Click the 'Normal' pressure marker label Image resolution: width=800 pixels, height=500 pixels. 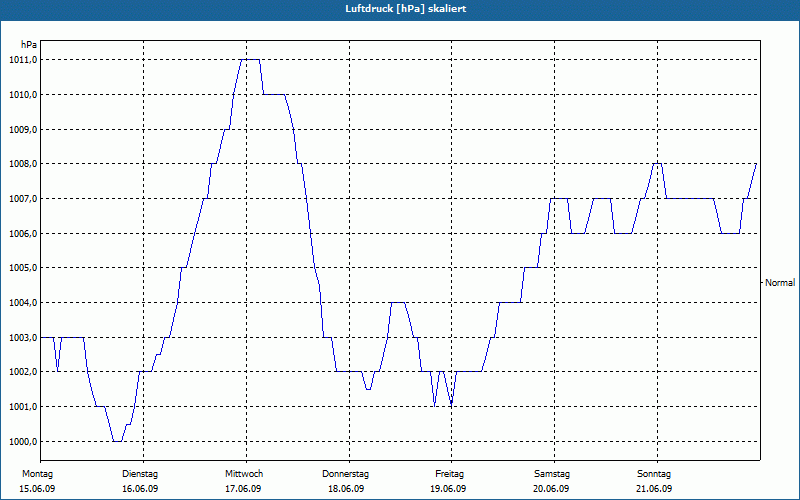[780, 283]
